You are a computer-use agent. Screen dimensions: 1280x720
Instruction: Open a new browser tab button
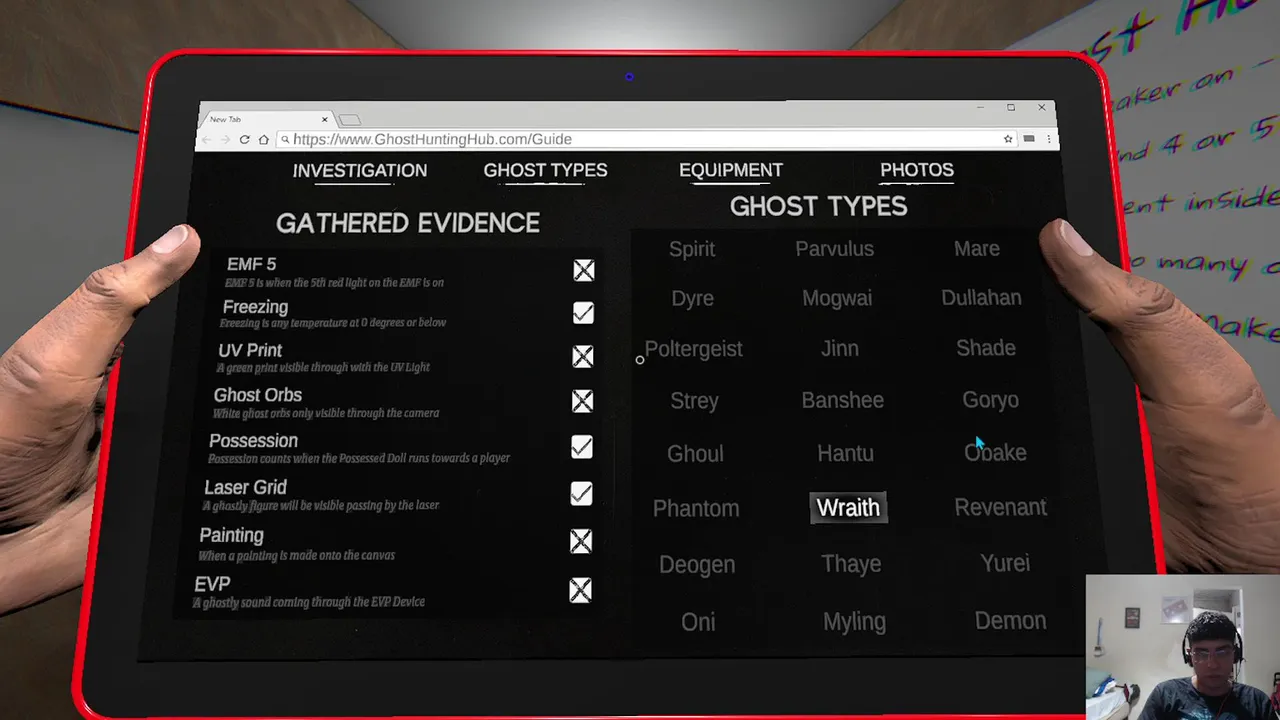tap(348, 120)
